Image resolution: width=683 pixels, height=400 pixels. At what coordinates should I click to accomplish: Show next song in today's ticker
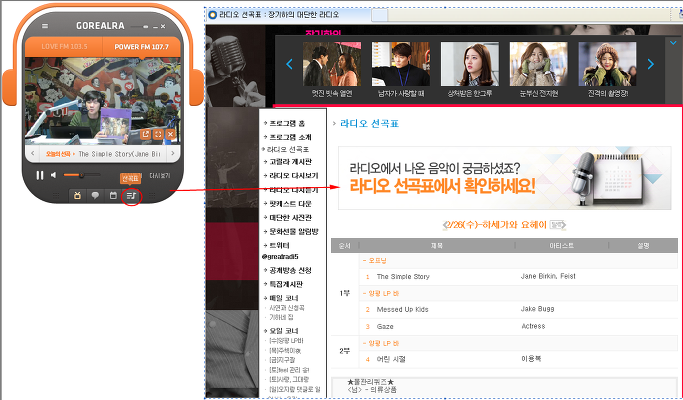[172, 153]
